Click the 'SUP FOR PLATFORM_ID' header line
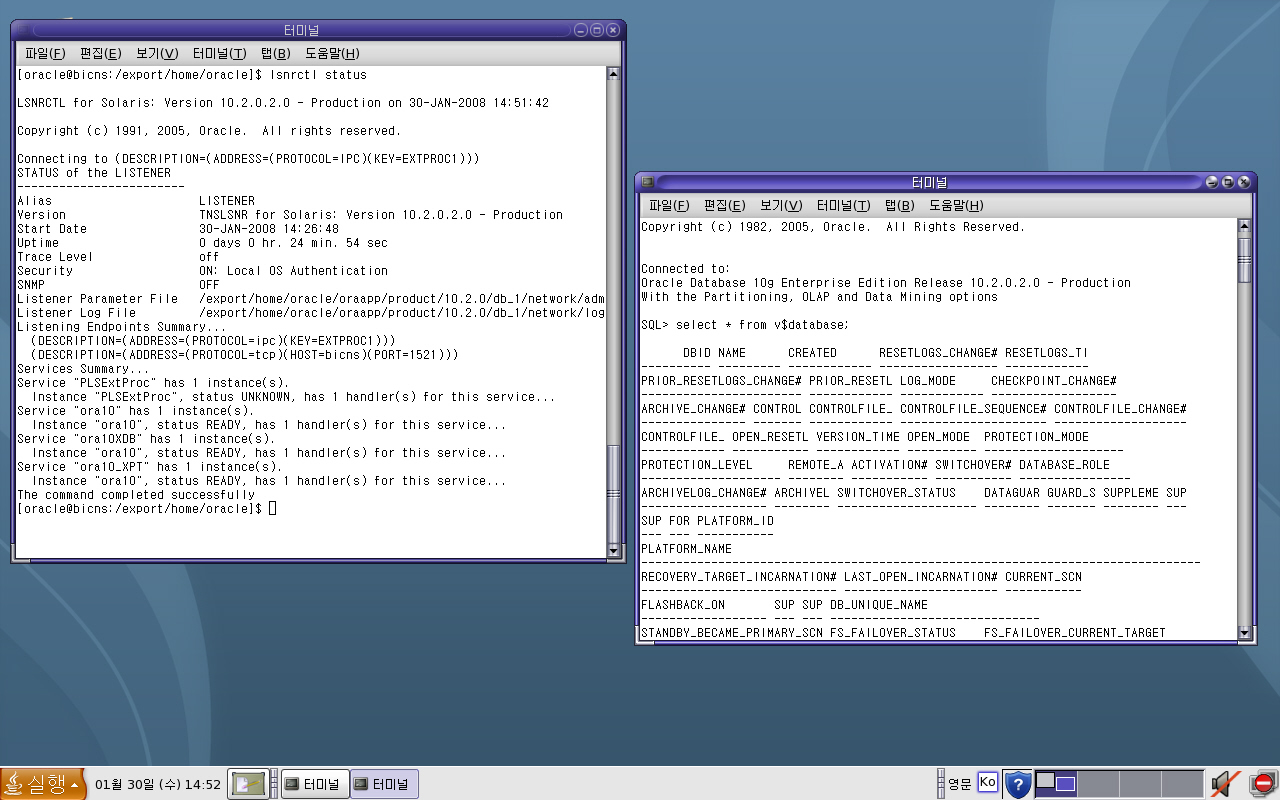The image size is (1280, 800). [x=707, y=521]
